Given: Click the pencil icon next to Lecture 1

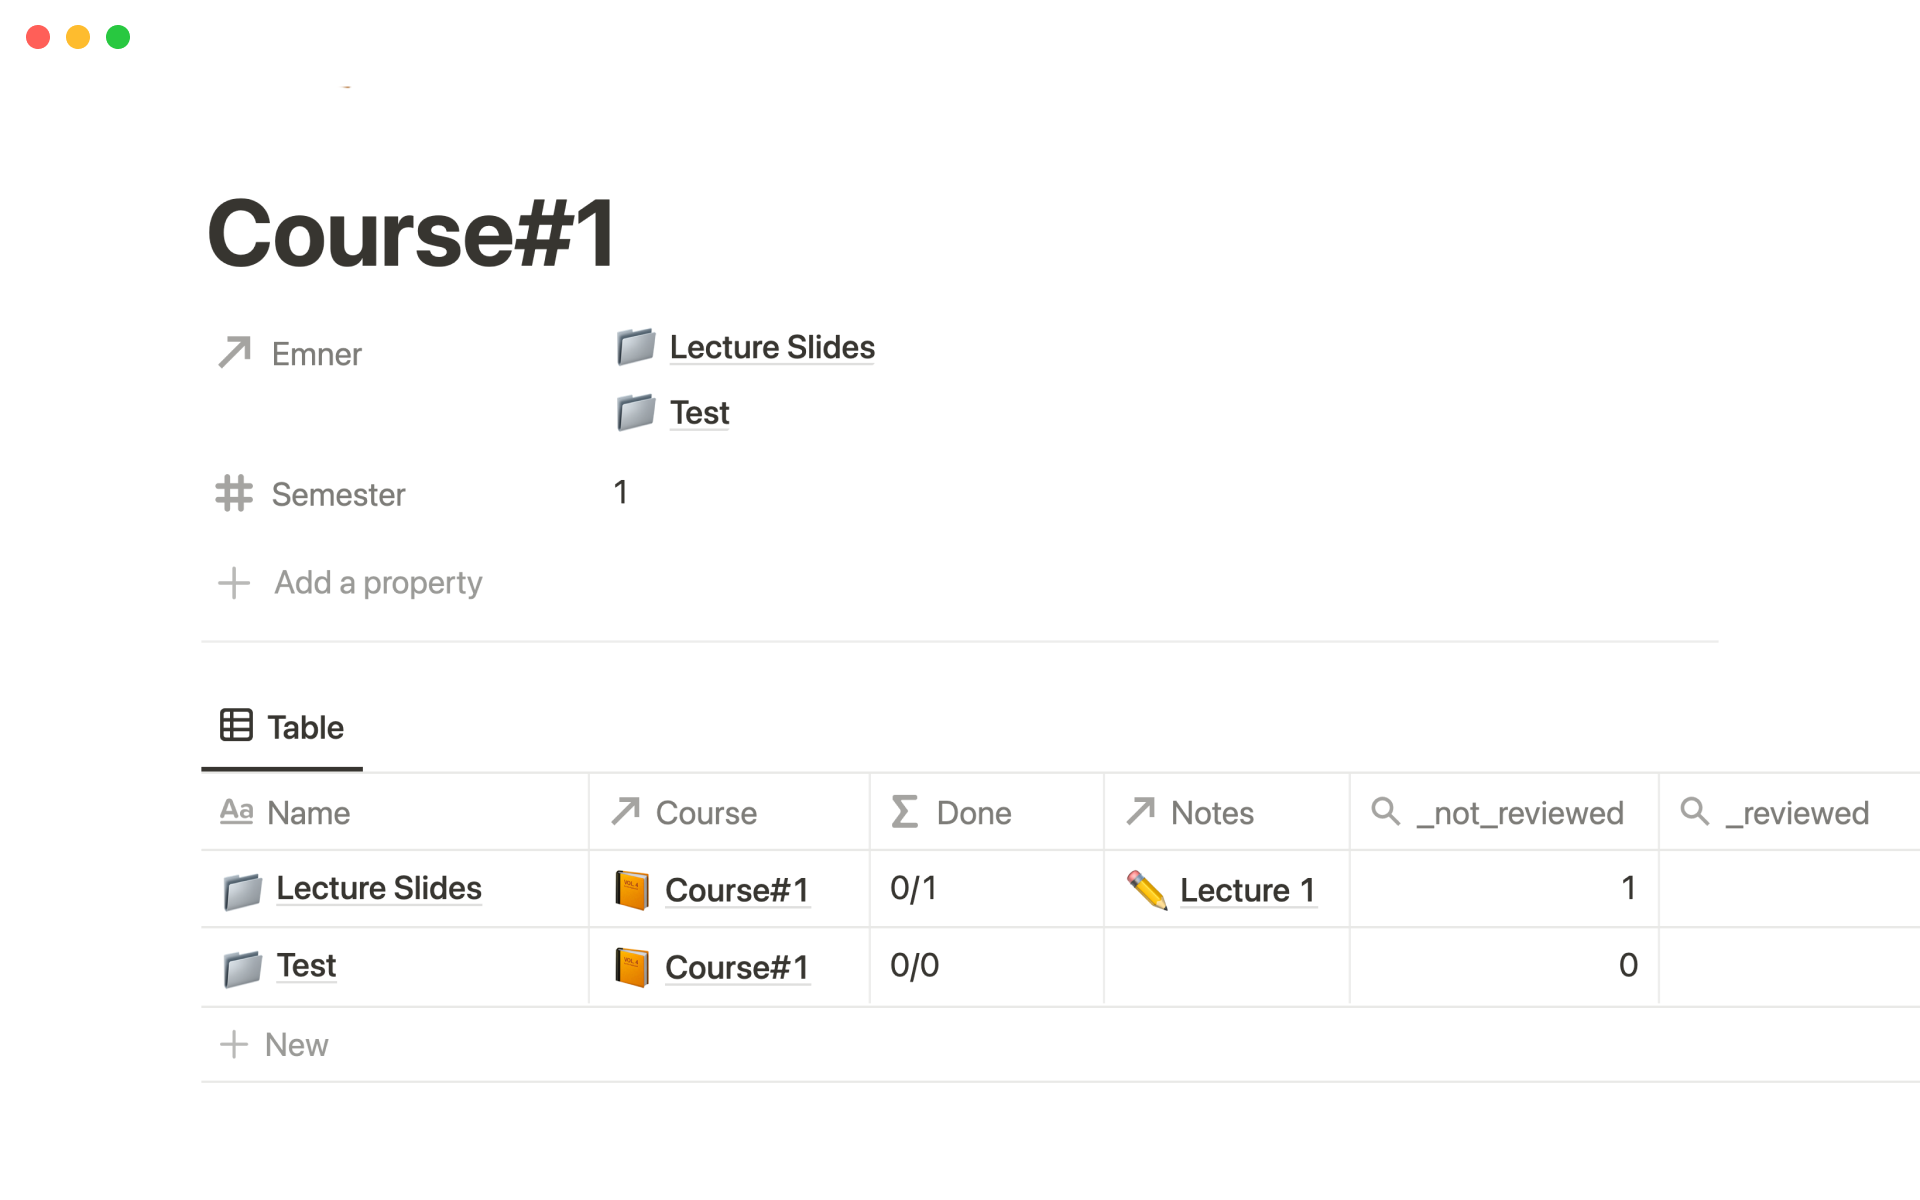Looking at the screenshot, I should tap(1146, 890).
